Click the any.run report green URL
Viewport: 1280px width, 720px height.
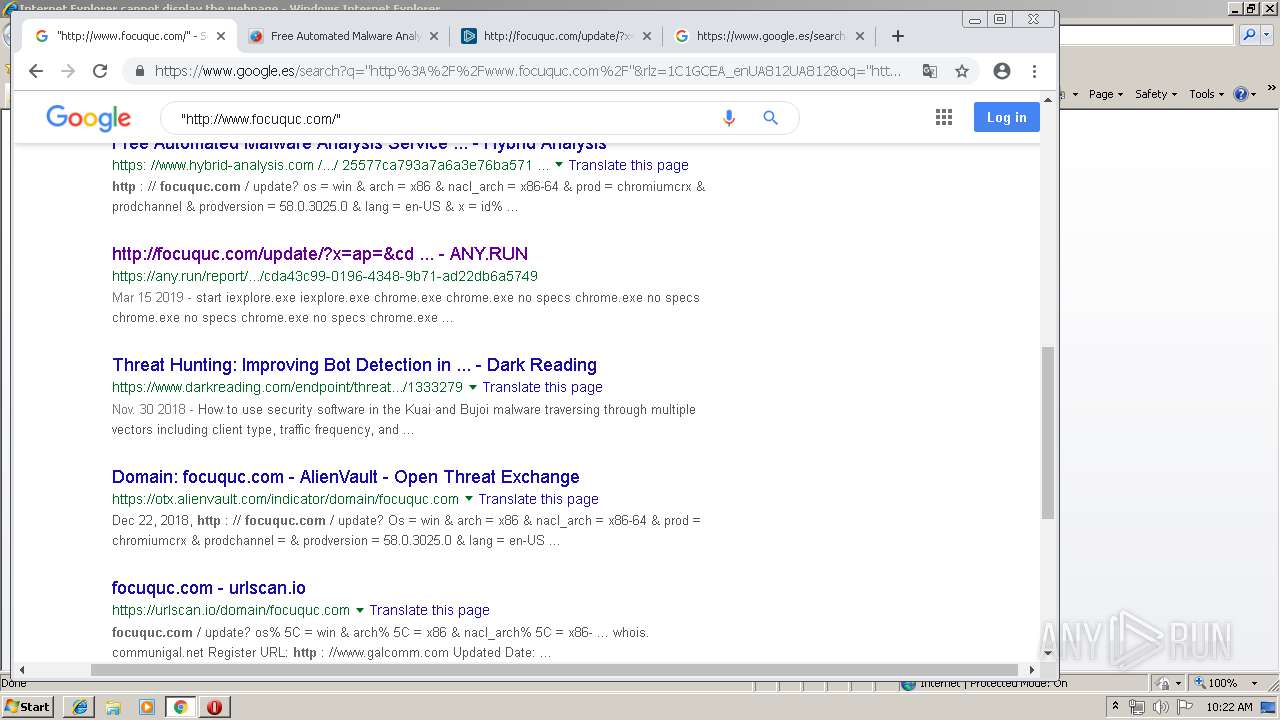pyautogui.click(x=325, y=276)
